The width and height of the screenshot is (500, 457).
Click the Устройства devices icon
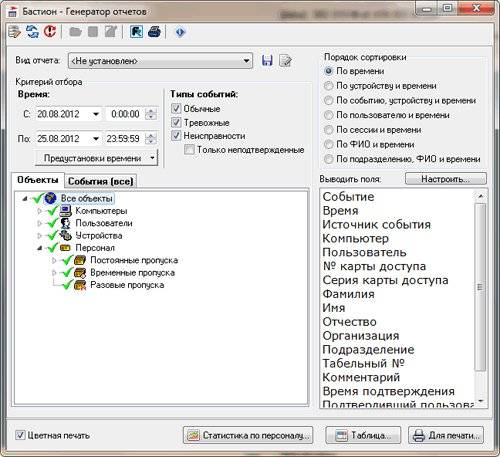[66, 235]
